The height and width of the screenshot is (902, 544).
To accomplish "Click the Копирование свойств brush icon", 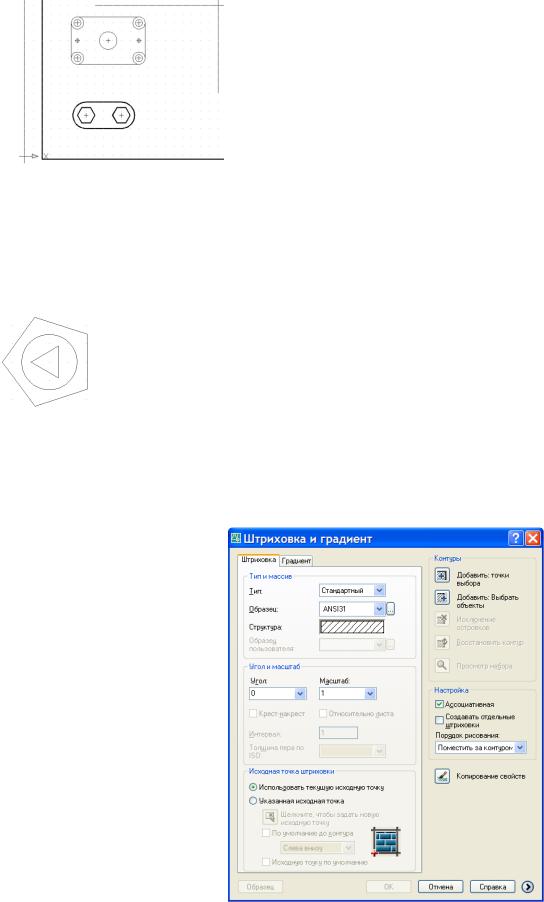I will point(442,777).
